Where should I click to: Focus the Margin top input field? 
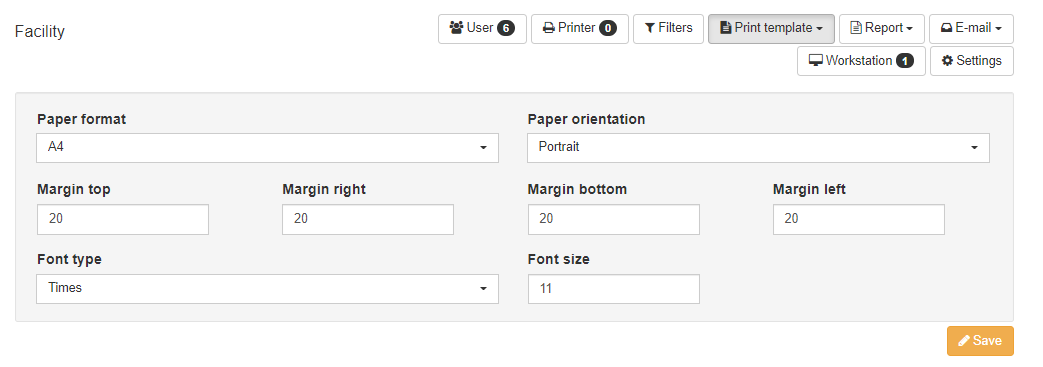coord(123,219)
